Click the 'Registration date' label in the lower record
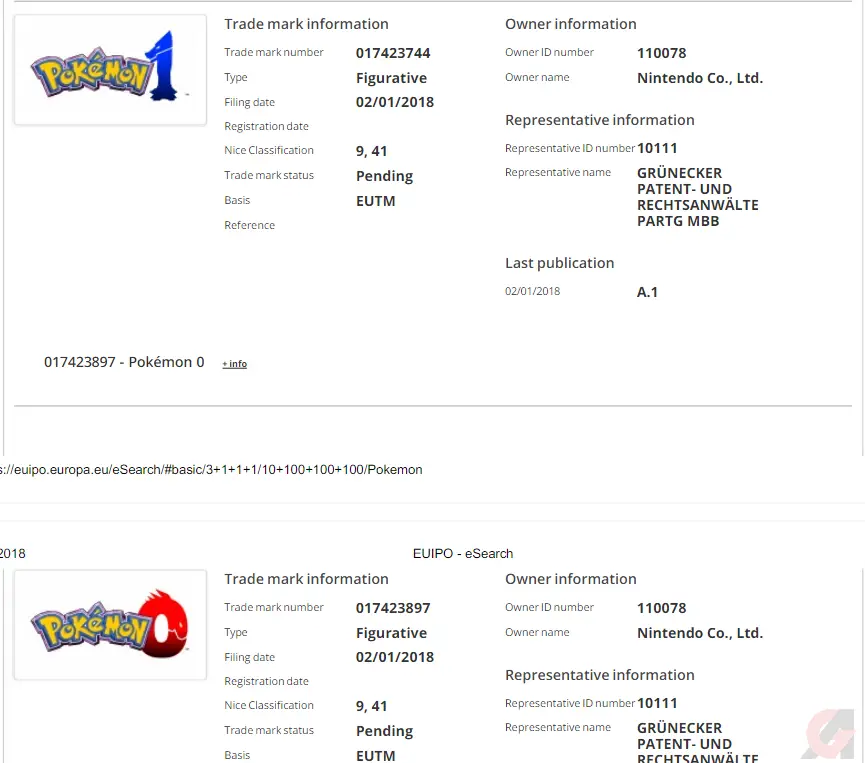This screenshot has width=865, height=763. tap(266, 681)
